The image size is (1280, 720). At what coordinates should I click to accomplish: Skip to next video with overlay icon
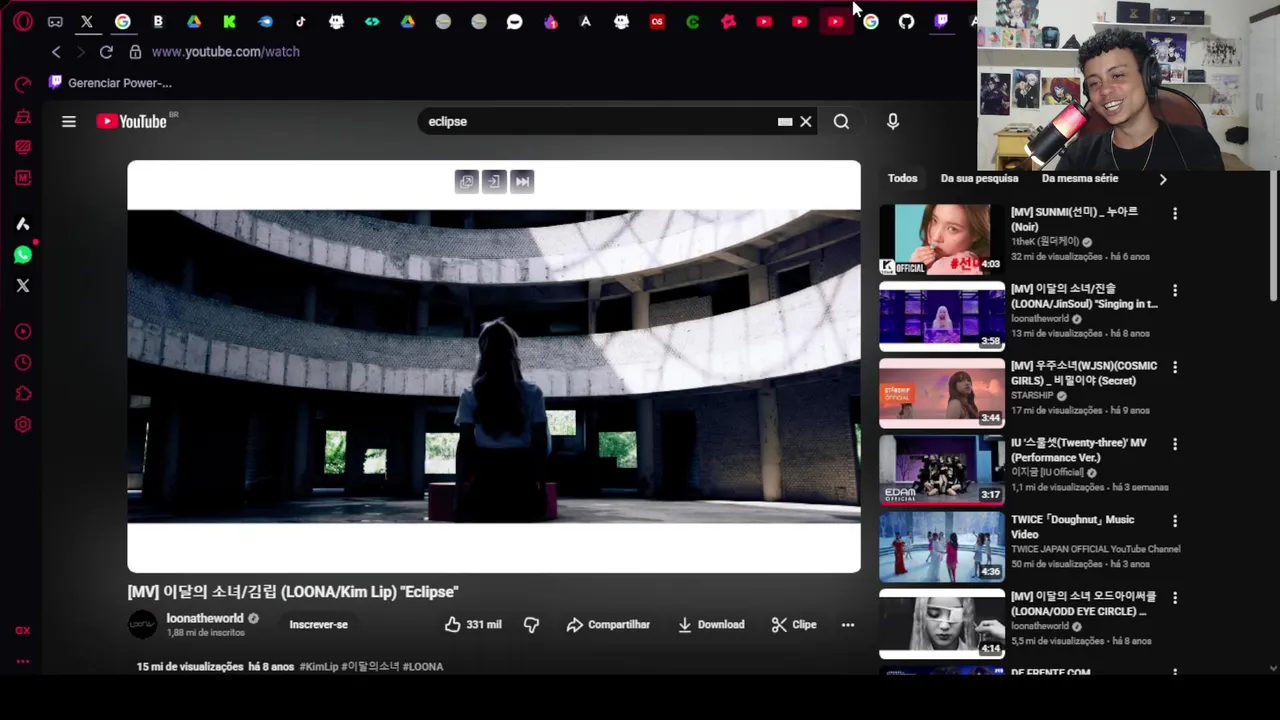[522, 181]
